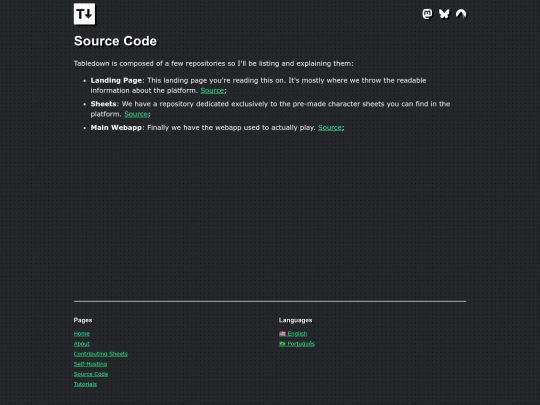Click the 'Pages' footer heading

83,320
